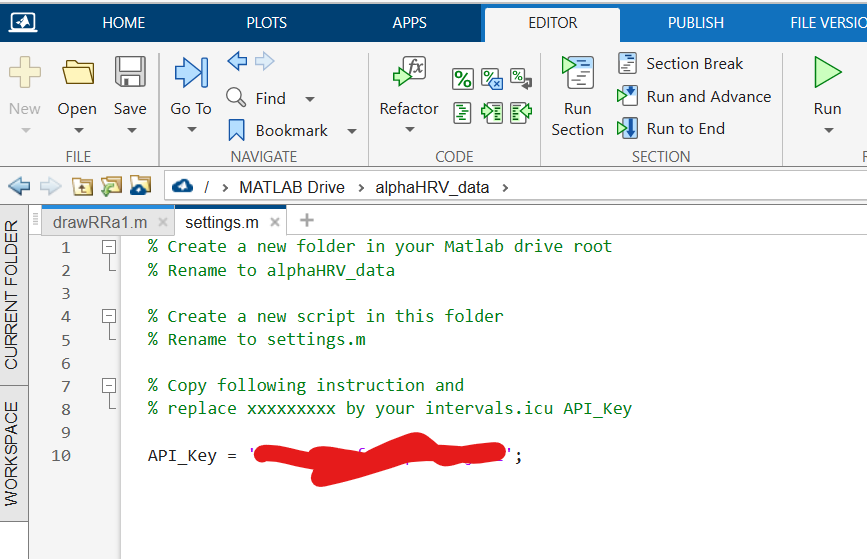This screenshot has height=559, width=867.
Task: Click the Find magnifier icon
Action: point(236,97)
